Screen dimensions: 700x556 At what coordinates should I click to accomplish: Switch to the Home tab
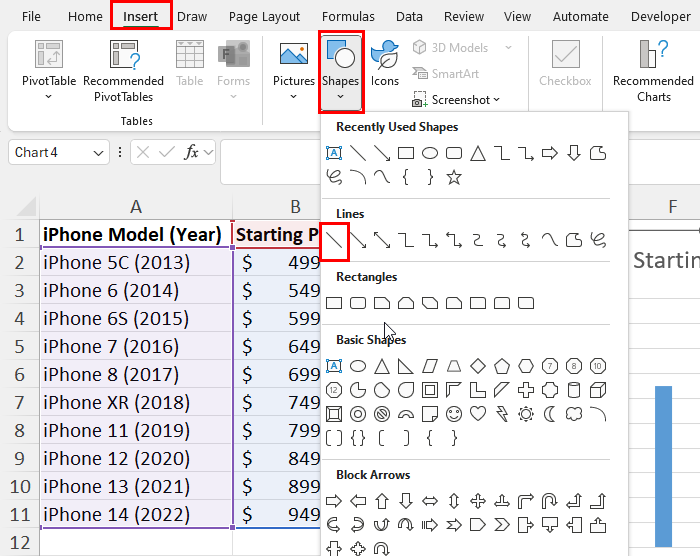click(x=85, y=17)
